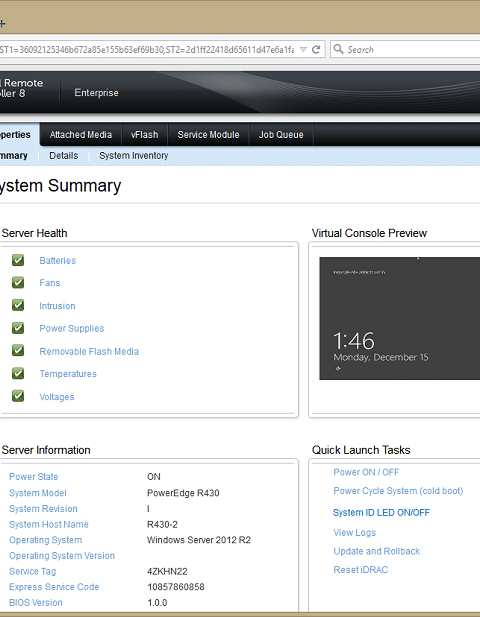Image resolution: width=480 pixels, height=617 pixels.
Task: Click the System Model label link
Action: pos(38,493)
